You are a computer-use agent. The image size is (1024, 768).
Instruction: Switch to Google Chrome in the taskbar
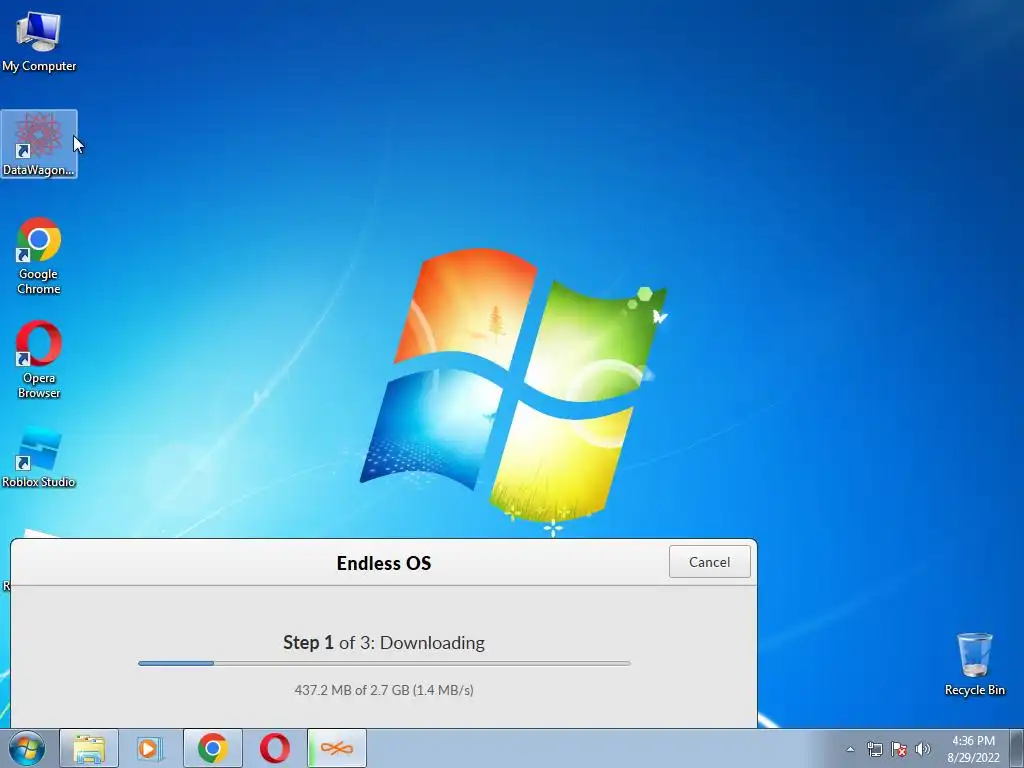[x=213, y=748]
